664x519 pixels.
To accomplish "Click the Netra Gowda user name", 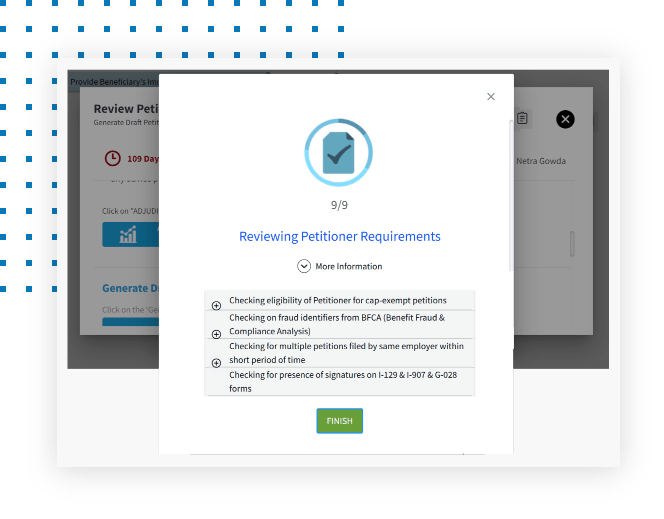I will pyautogui.click(x=540, y=161).
